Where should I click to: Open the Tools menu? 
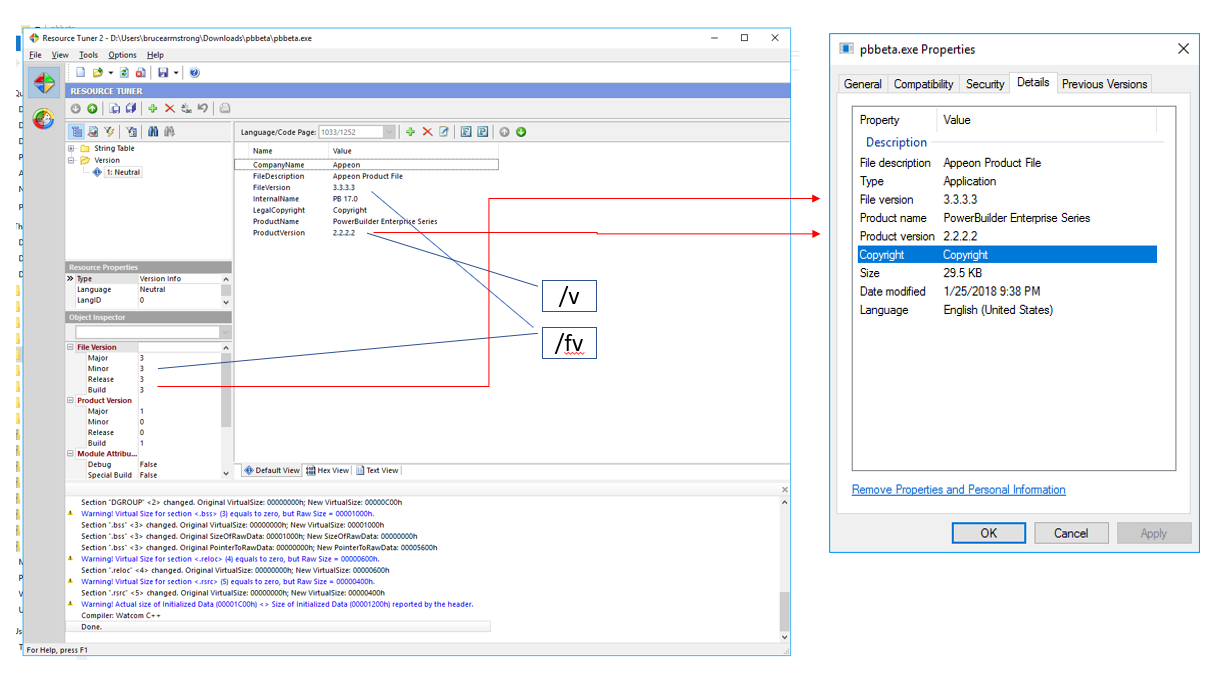click(x=89, y=55)
